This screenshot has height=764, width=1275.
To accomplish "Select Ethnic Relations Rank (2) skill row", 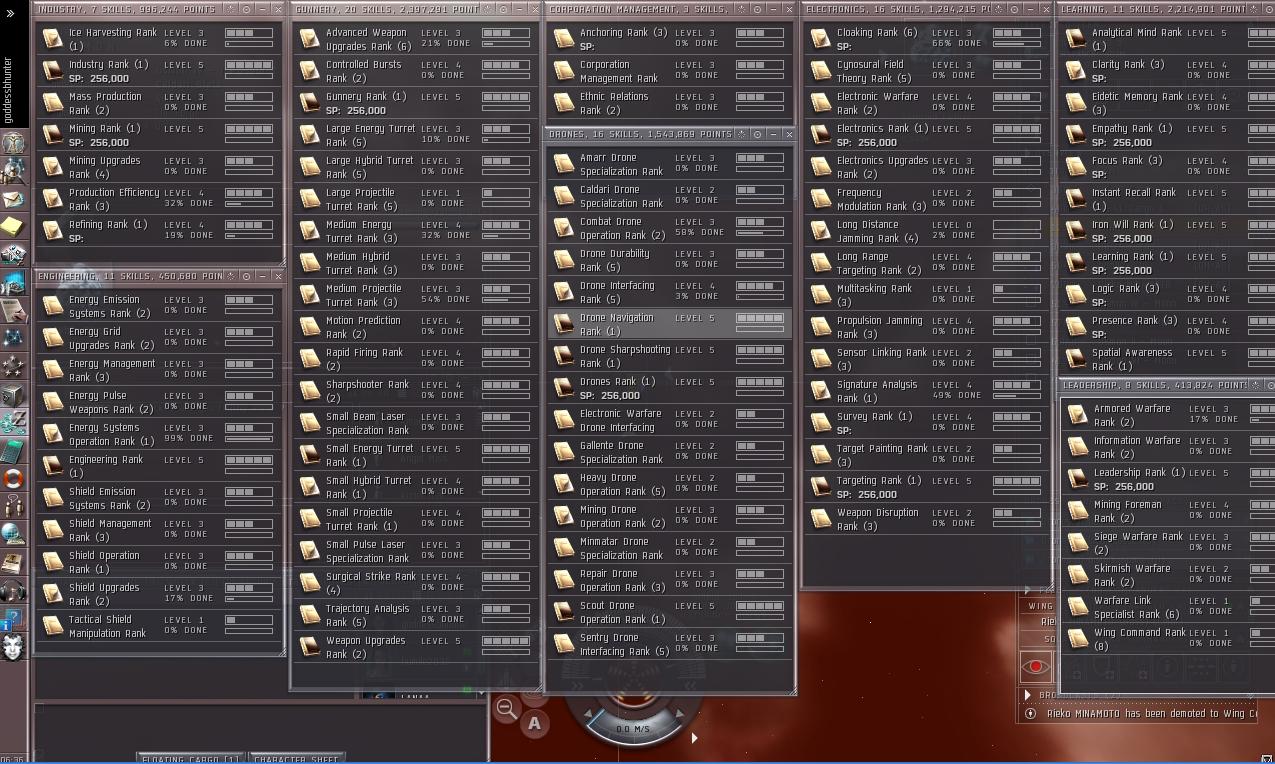I will pyautogui.click(x=670, y=103).
